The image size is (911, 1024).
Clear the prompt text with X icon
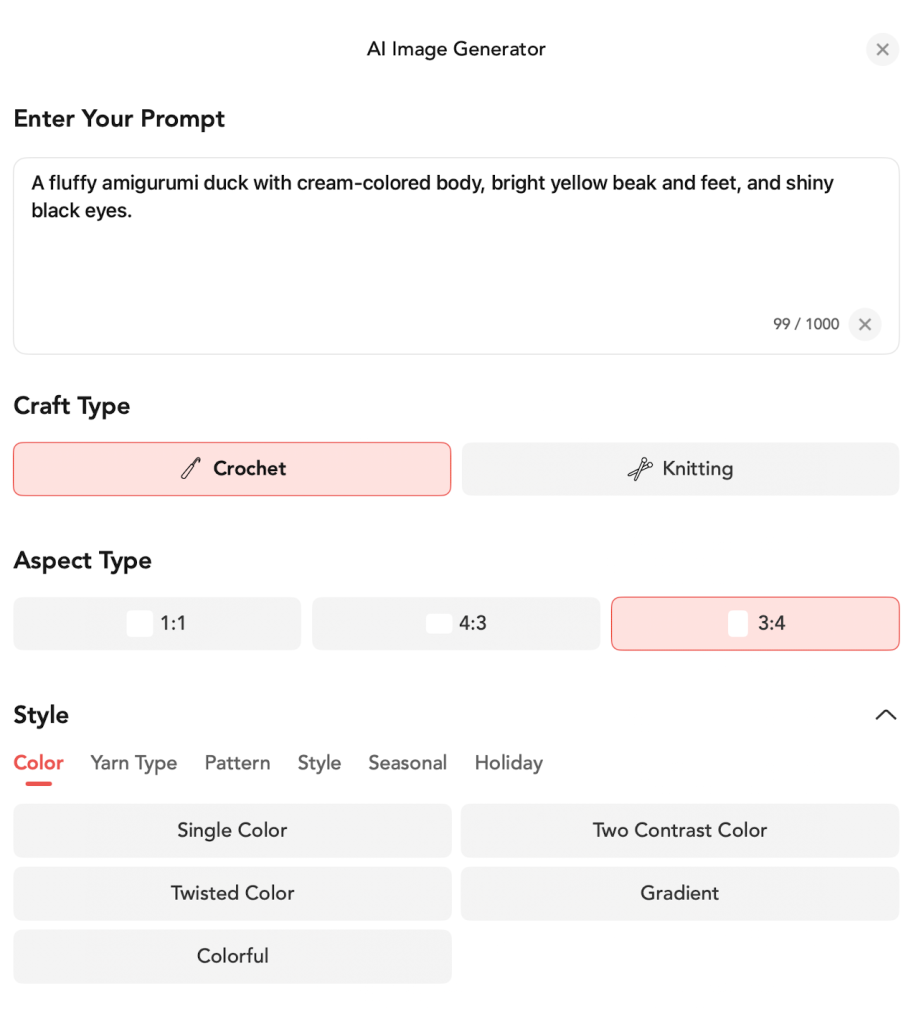(x=865, y=324)
